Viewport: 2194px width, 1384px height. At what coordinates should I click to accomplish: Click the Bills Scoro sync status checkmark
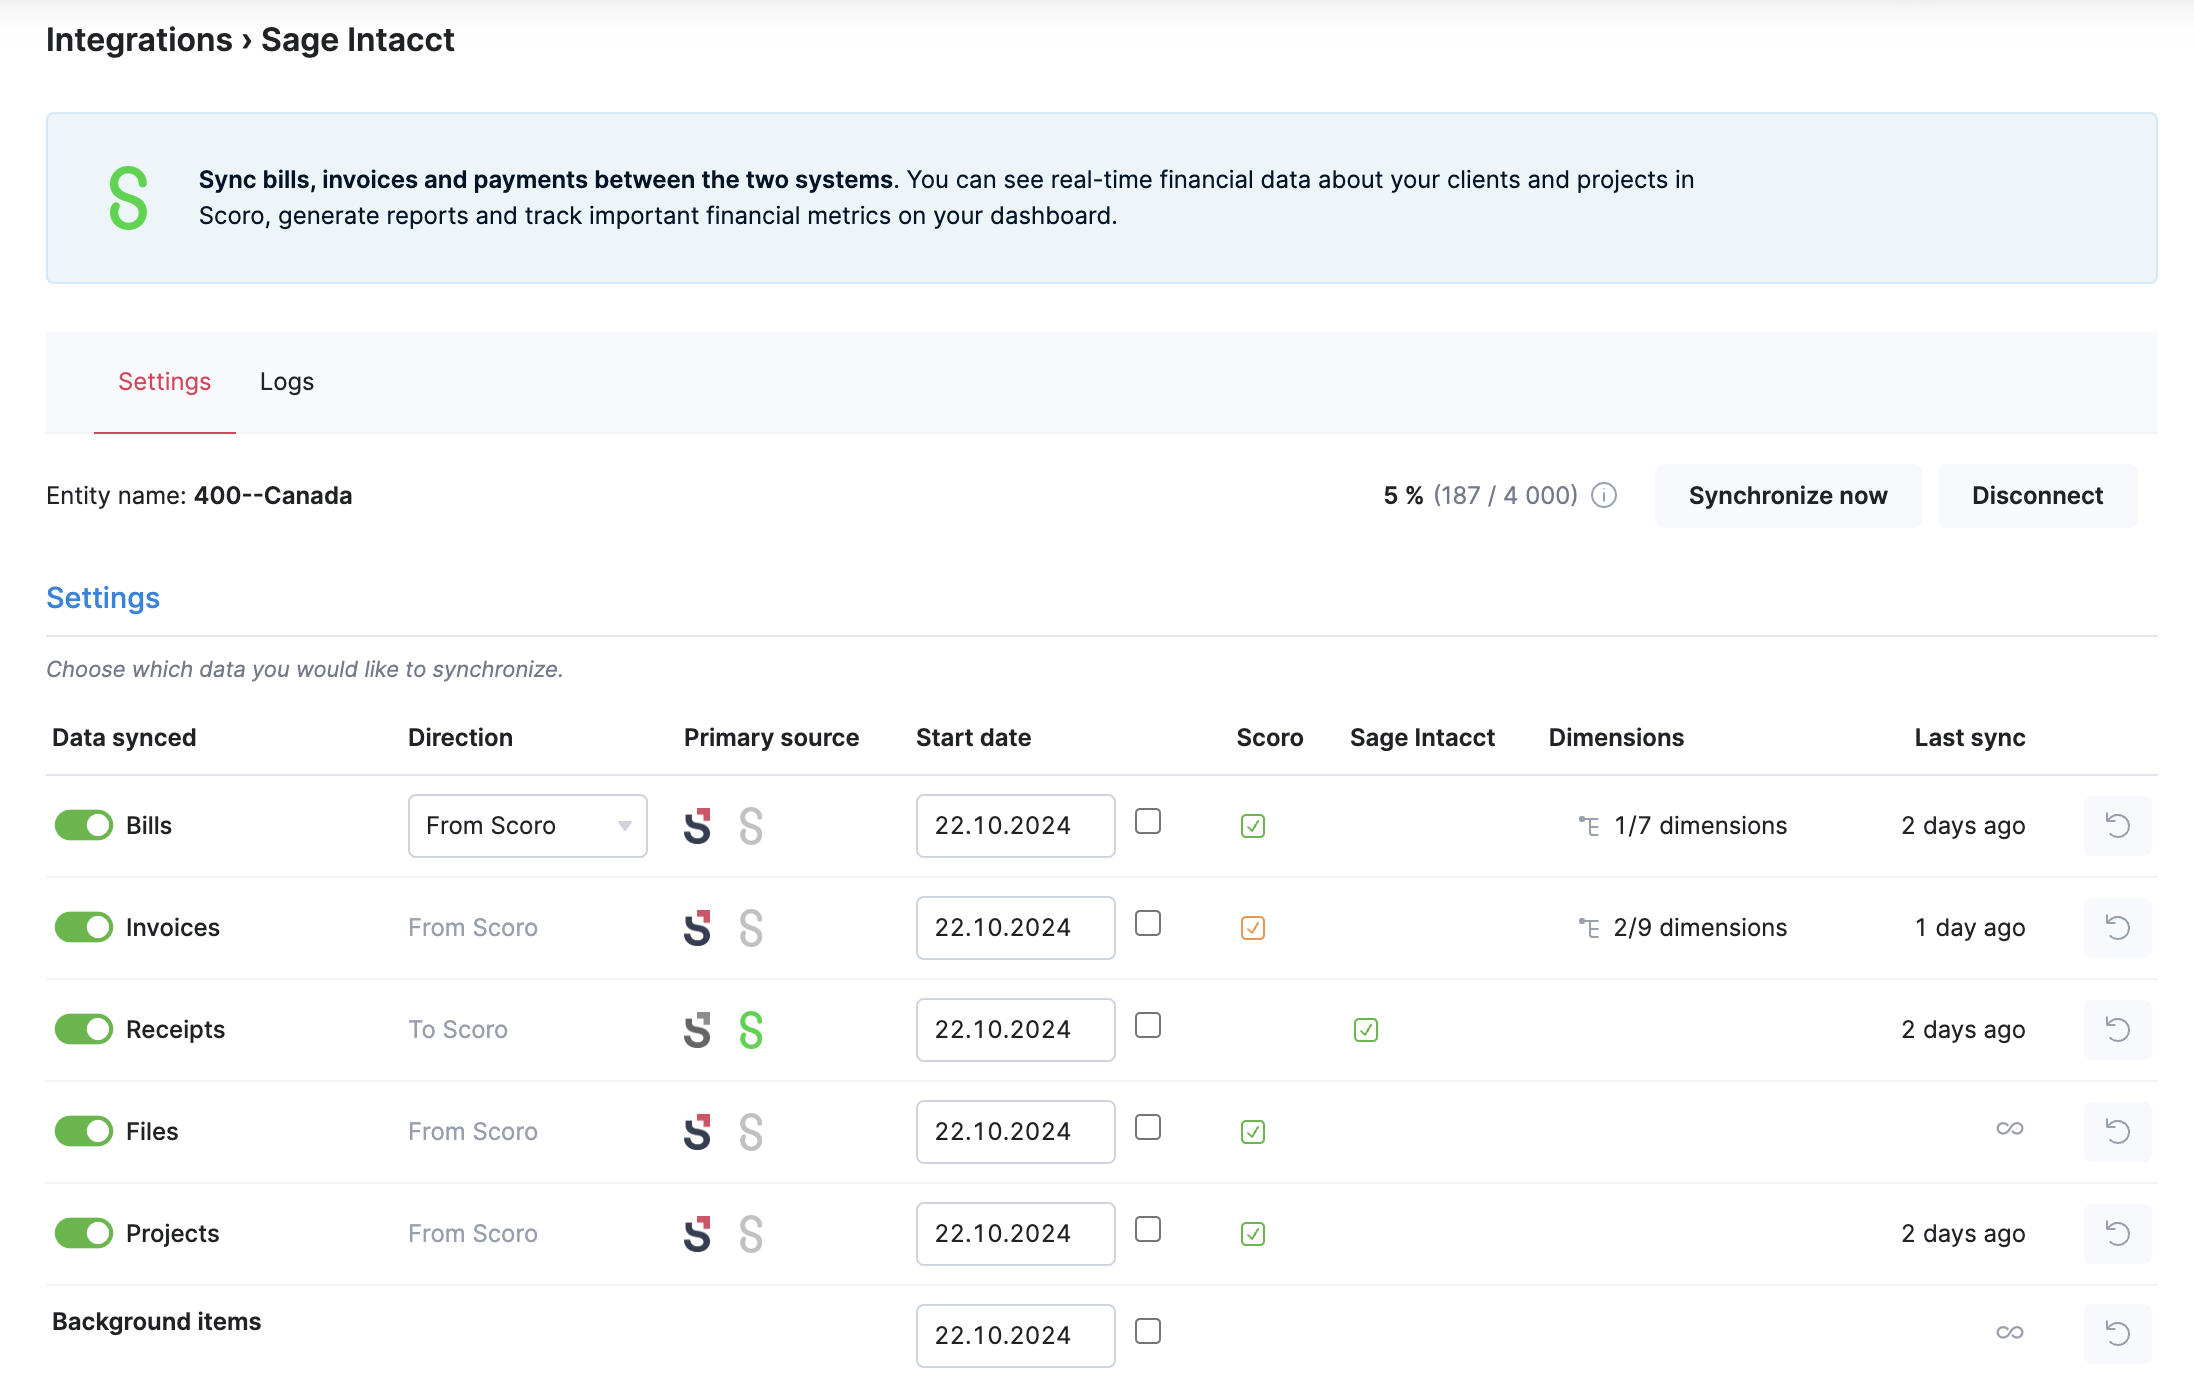pyautogui.click(x=1253, y=826)
